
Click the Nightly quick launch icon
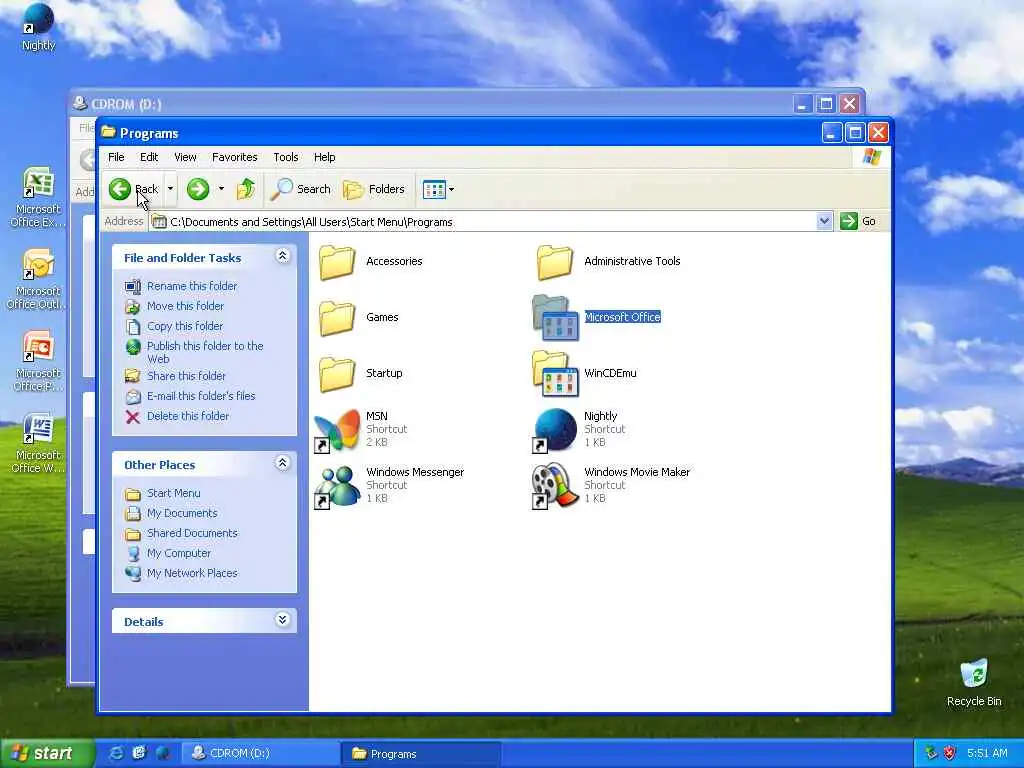(163, 753)
